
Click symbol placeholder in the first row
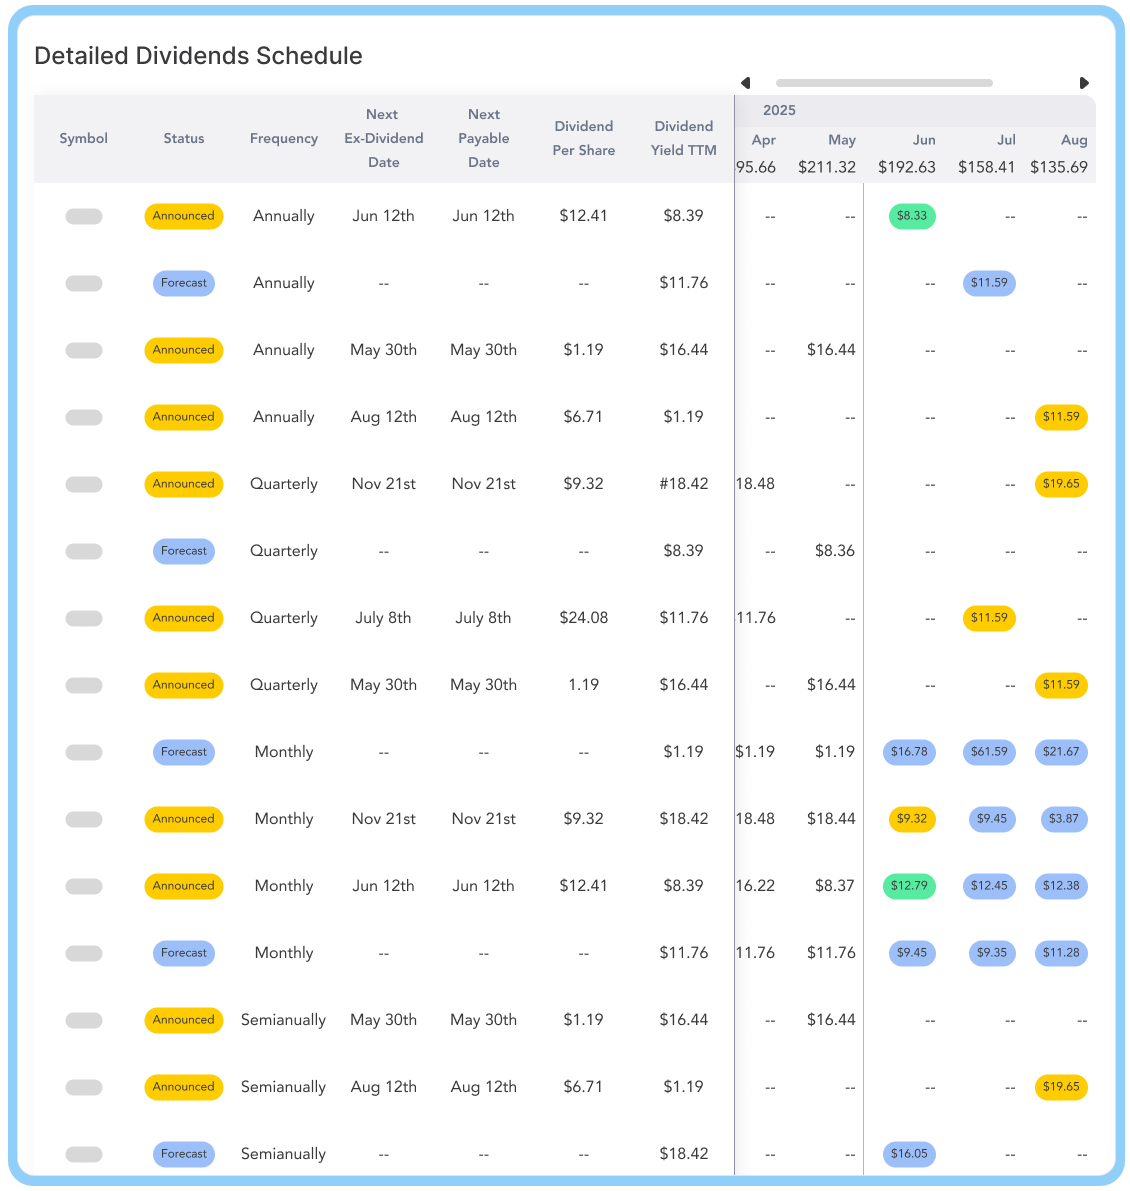[x=84, y=216]
